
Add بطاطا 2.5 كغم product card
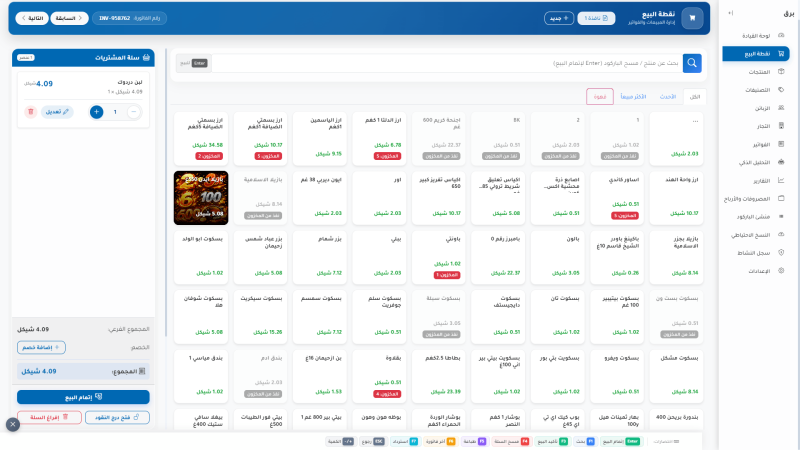click(x=439, y=377)
